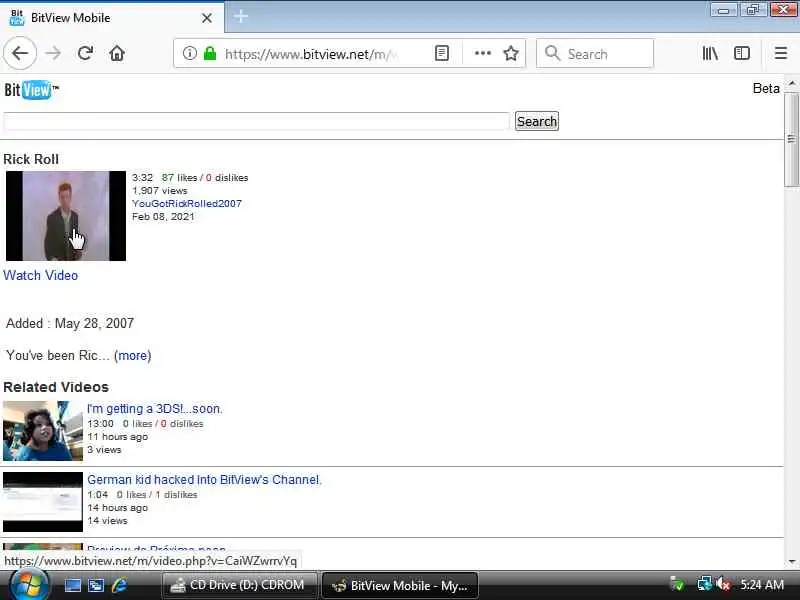The width and height of the screenshot is (800, 600).
Task: Click the network tray icon
Action: [x=704, y=584]
